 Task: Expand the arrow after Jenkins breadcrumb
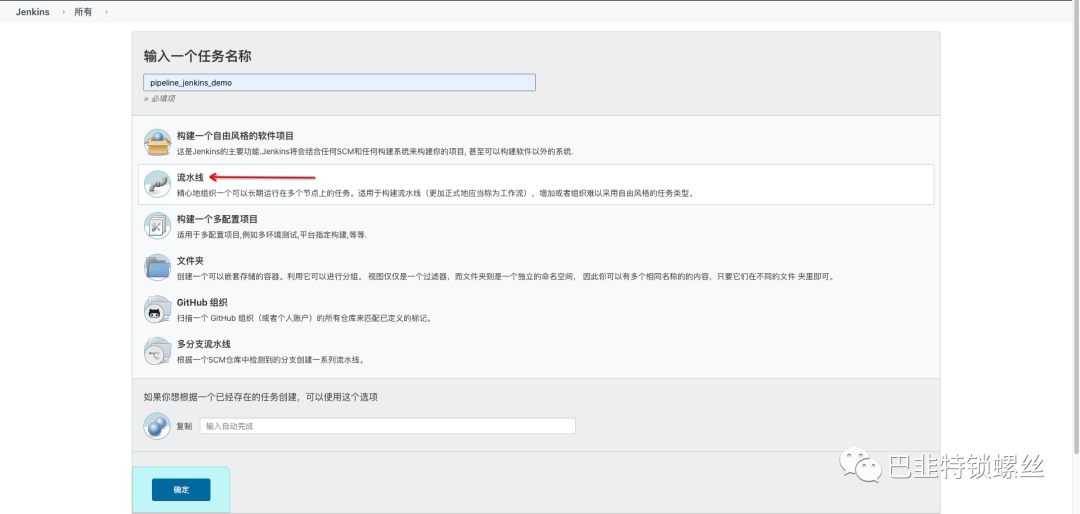[x=63, y=12]
